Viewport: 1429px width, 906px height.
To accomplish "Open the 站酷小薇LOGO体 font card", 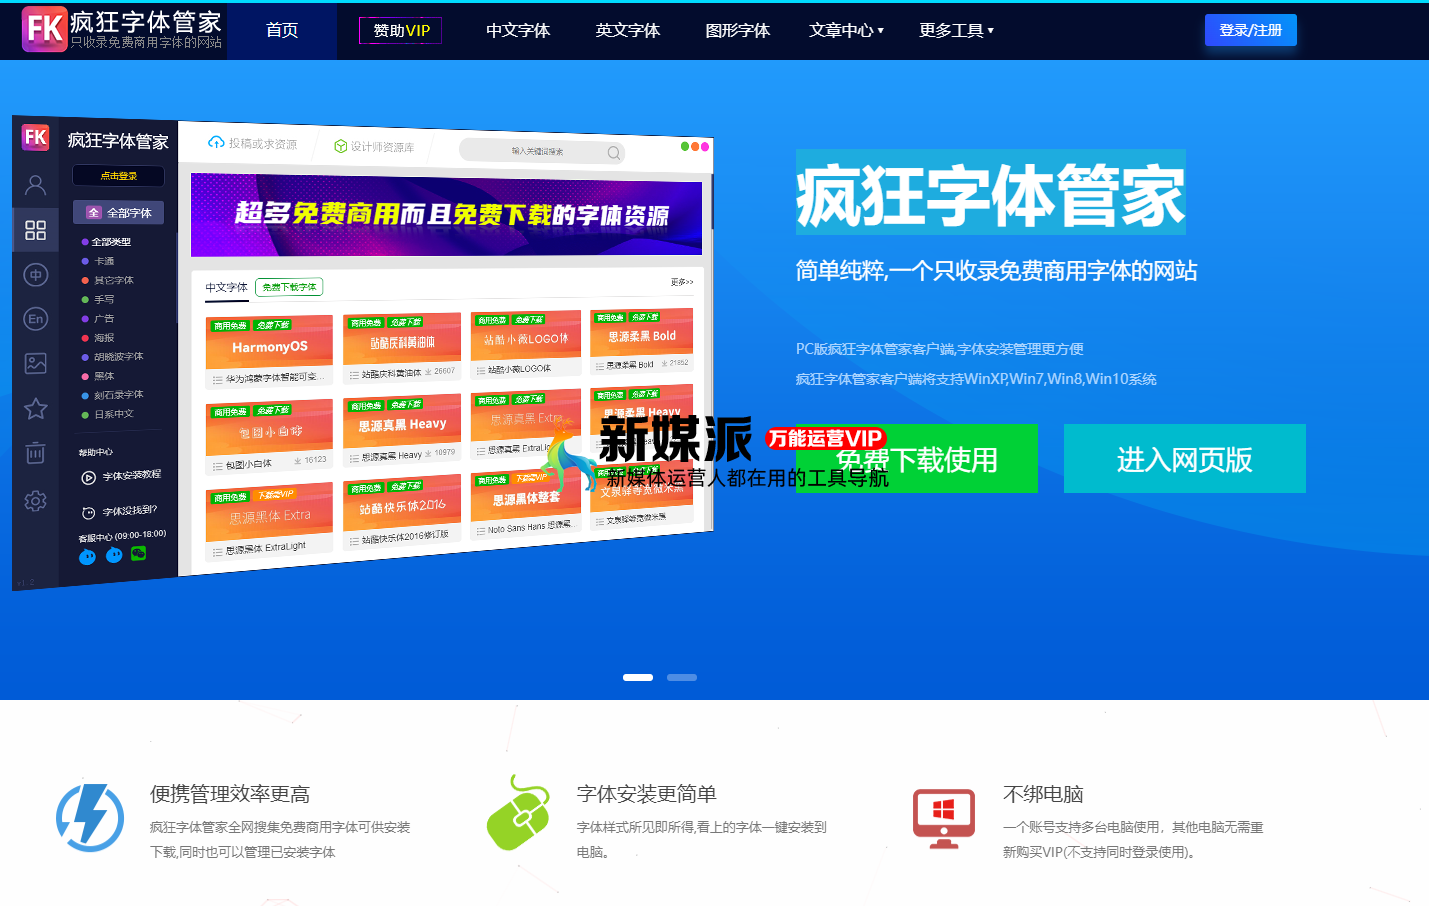I will (526, 345).
